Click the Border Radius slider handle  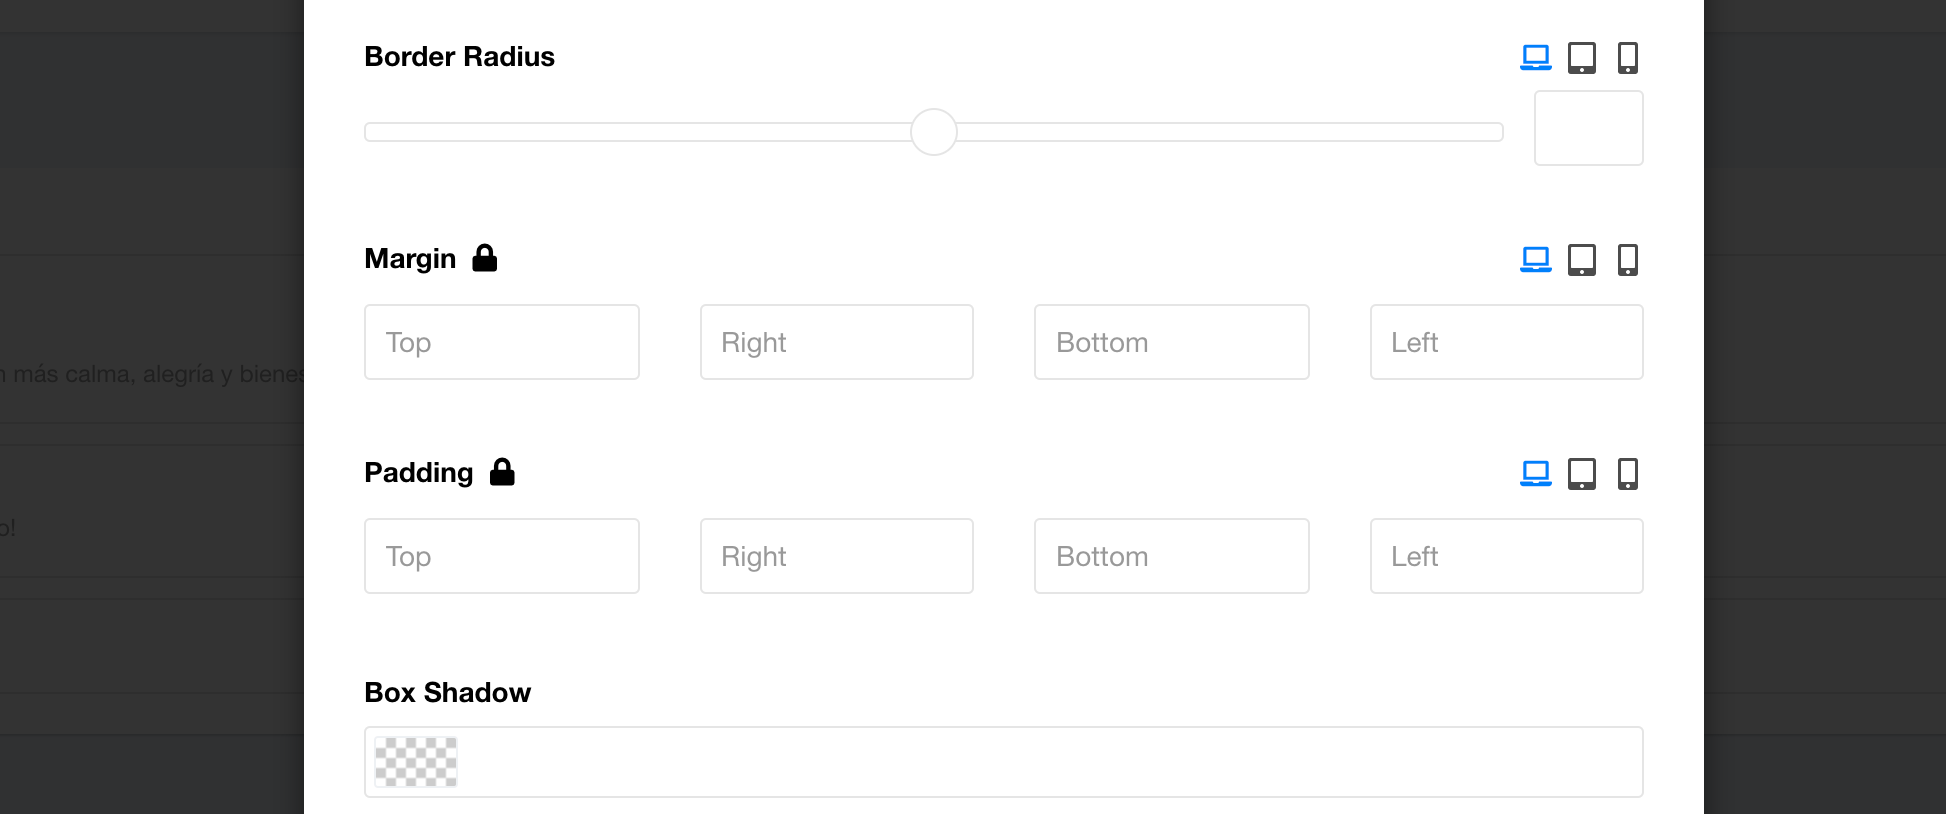(934, 132)
